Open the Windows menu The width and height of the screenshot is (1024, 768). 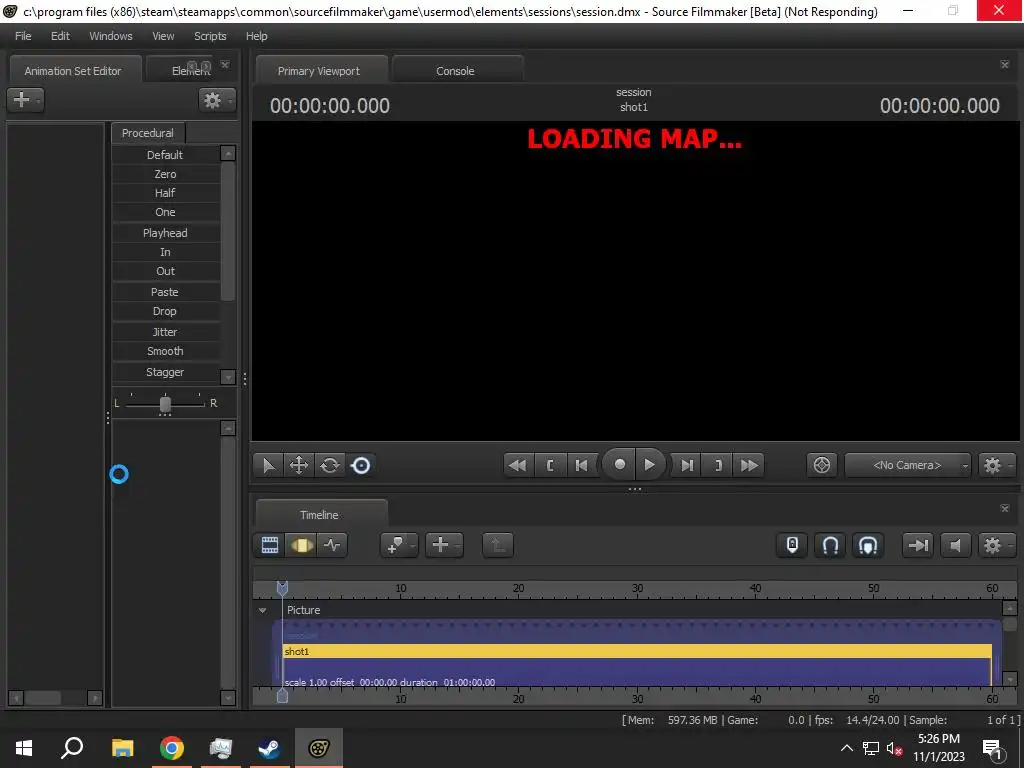(111, 36)
